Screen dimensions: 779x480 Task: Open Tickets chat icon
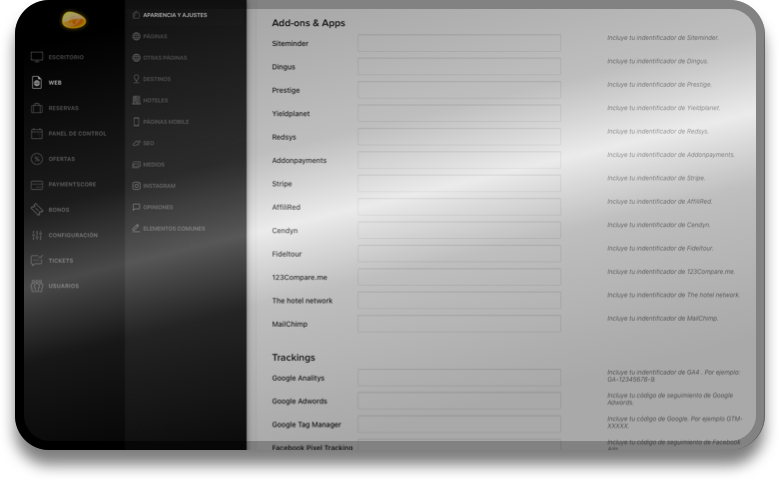tap(37, 260)
